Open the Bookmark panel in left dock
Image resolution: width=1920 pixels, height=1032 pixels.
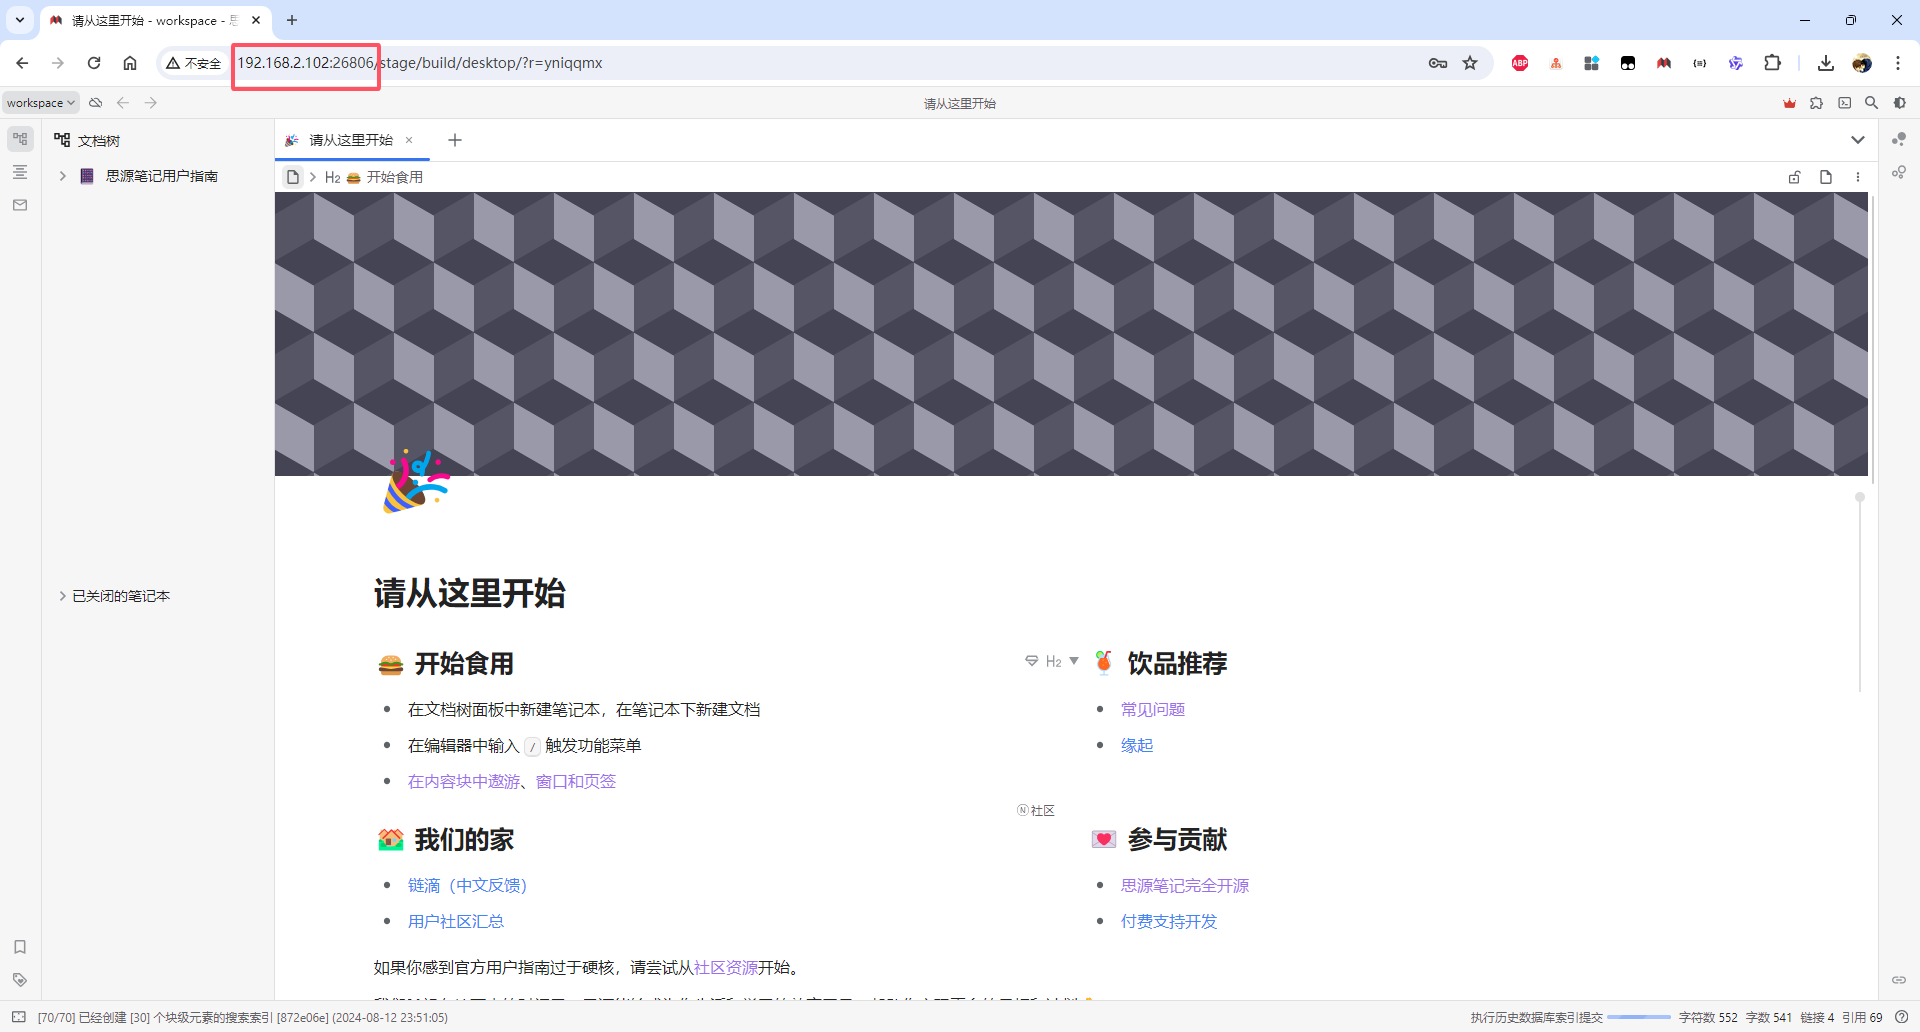tap(20, 946)
